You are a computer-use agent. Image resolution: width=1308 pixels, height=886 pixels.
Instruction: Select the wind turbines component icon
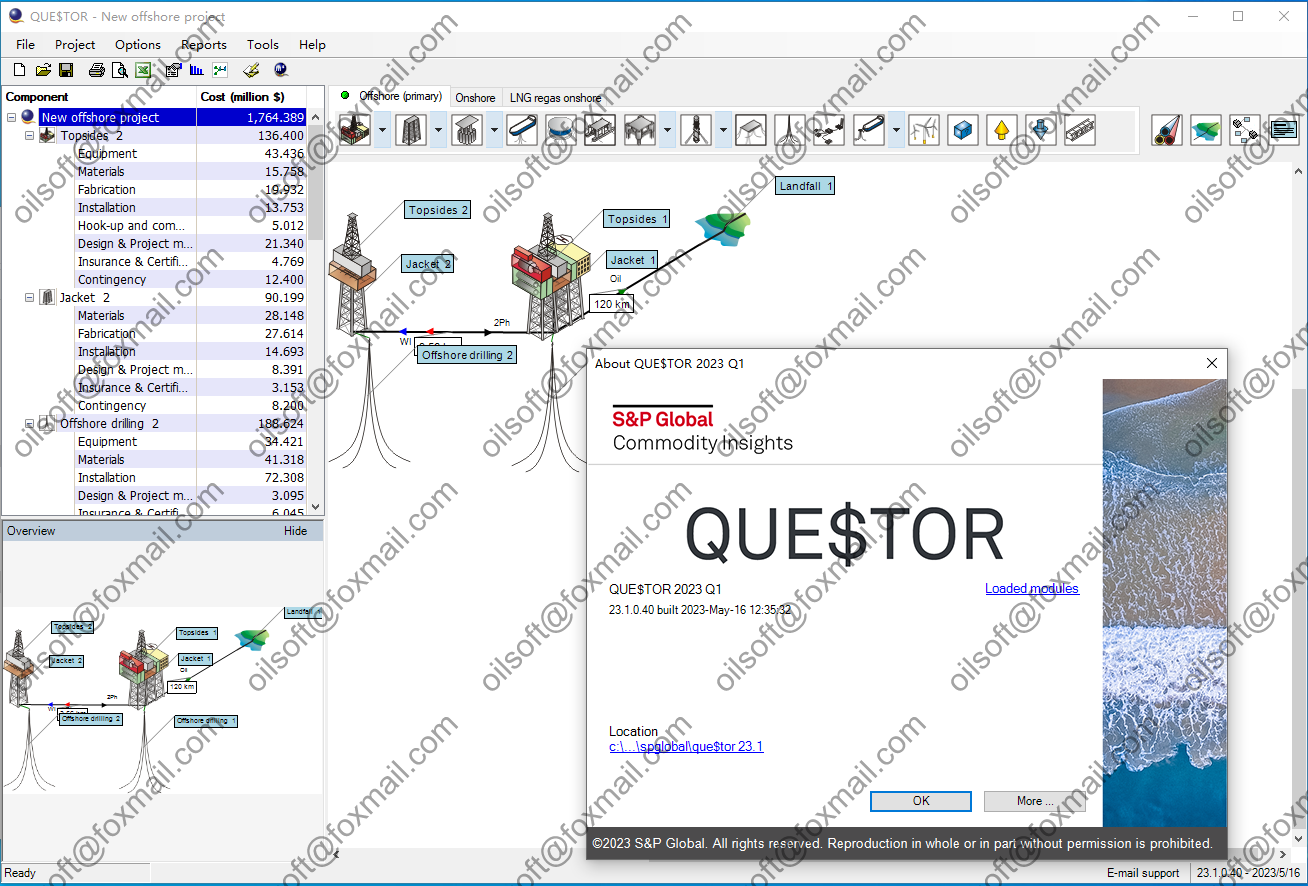point(924,130)
